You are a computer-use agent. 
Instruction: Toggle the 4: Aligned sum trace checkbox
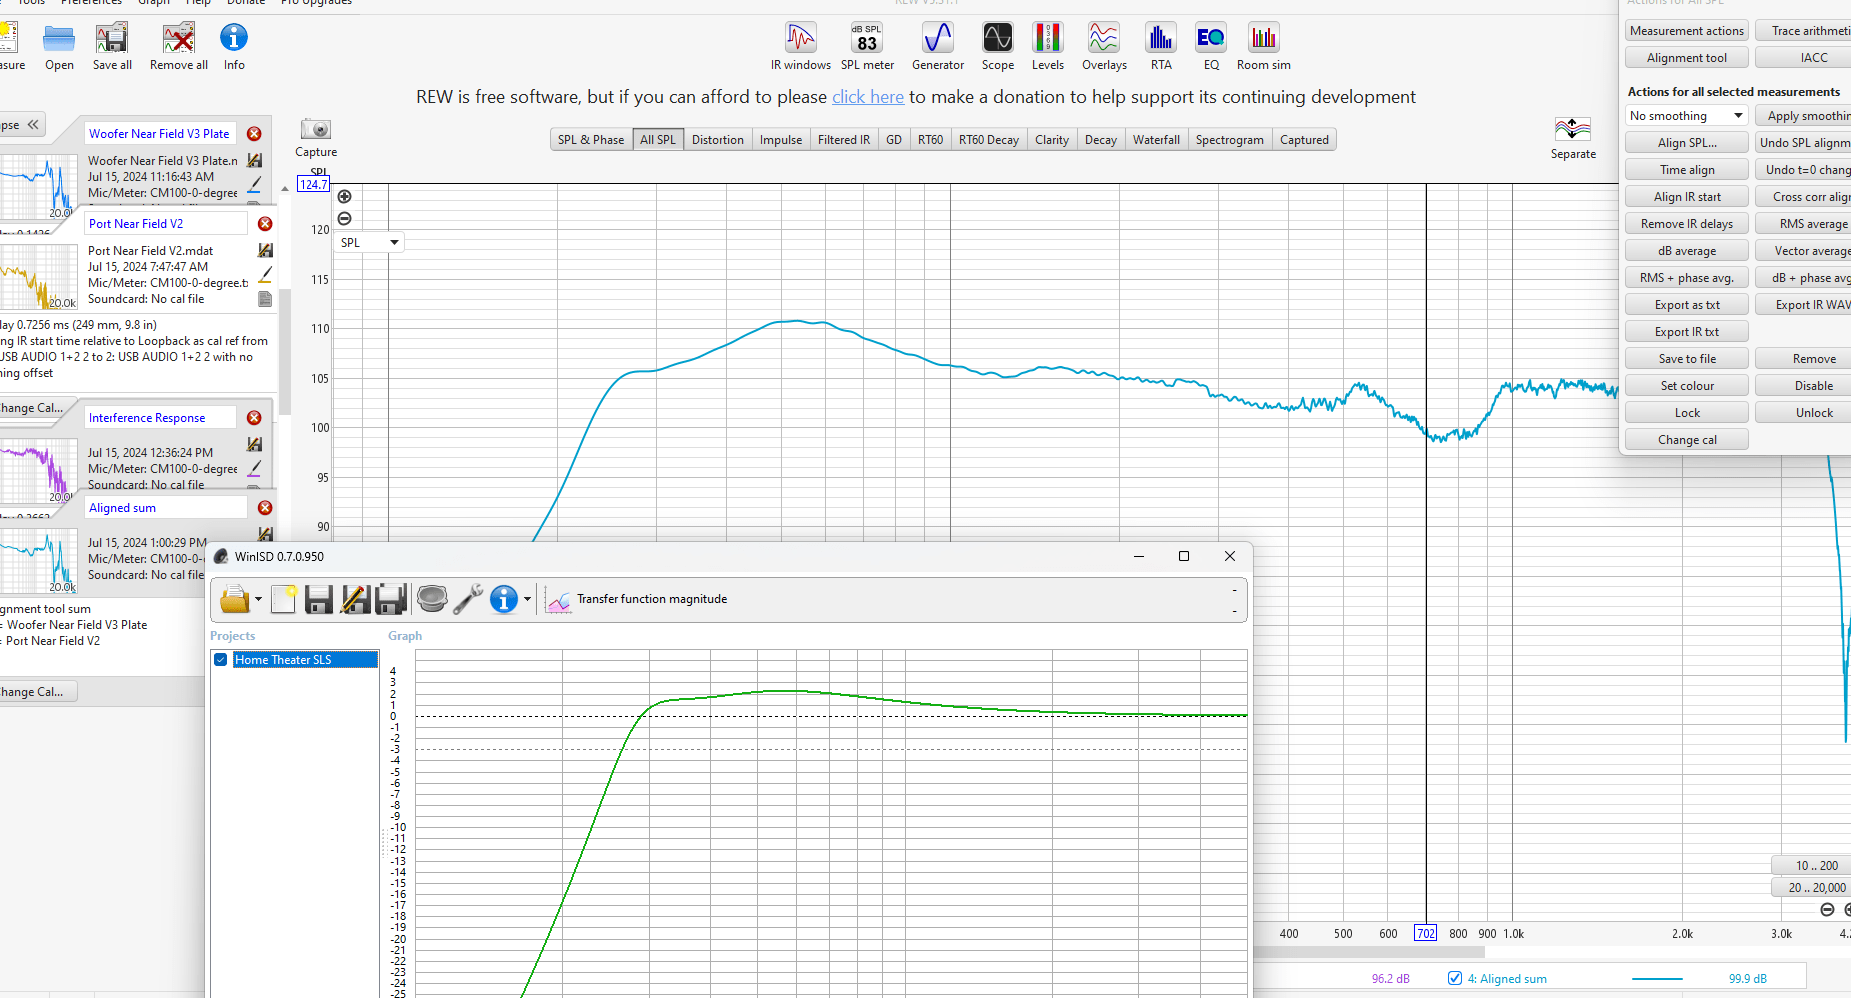coord(1455,978)
